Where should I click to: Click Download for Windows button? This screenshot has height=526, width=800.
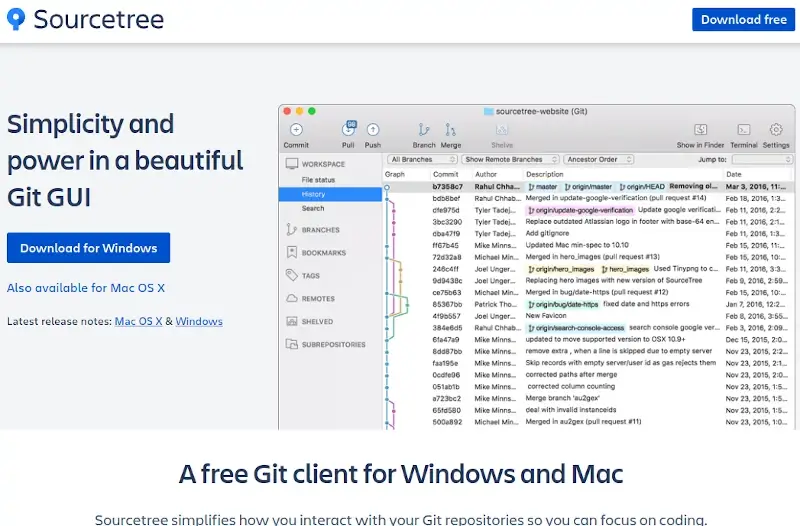(88, 248)
